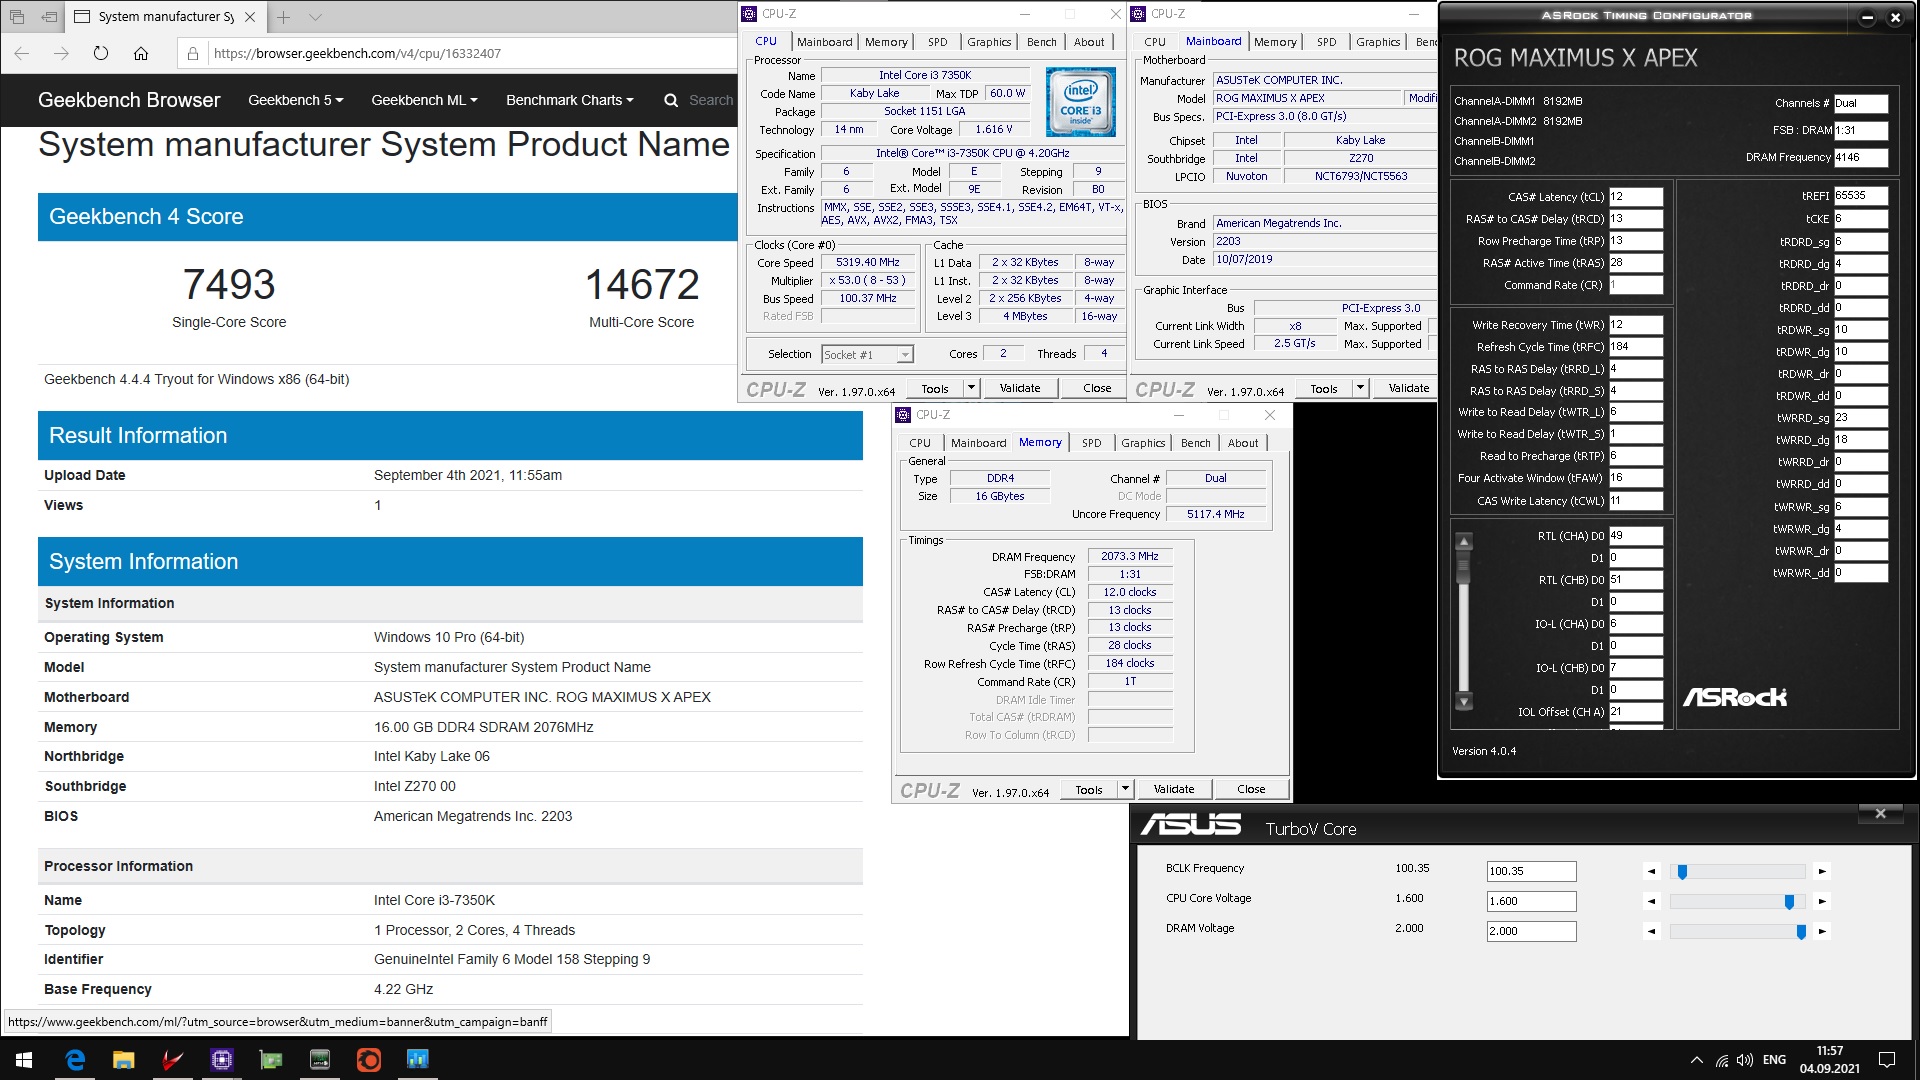
Task: Click the CAS# Latency (tCL) field
Action: click(1635, 197)
